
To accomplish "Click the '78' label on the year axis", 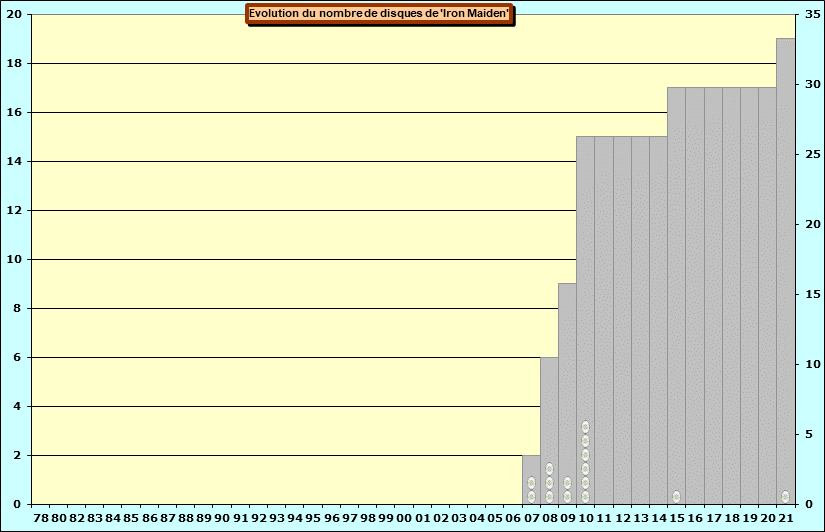I will pos(41,518).
